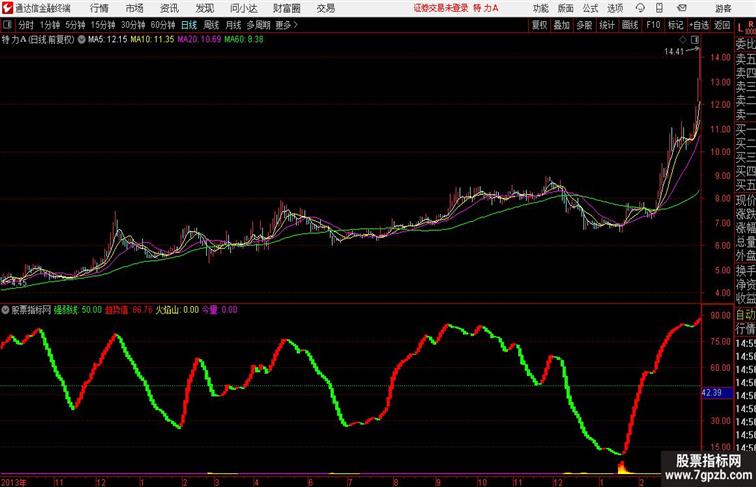Switch to the 1分钟 period tab
Image resolution: width=756 pixels, height=487 pixels.
pos(50,25)
